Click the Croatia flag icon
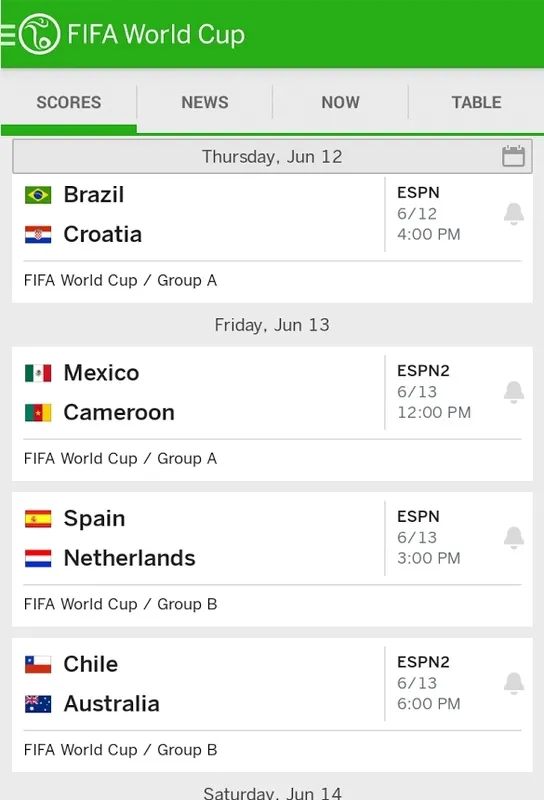Image resolution: width=544 pixels, height=800 pixels. (x=38, y=235)
